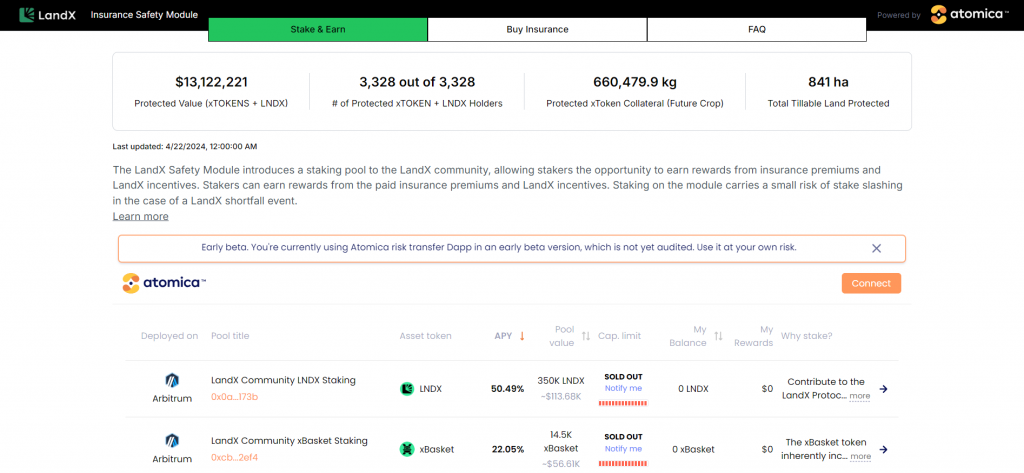This screenshot has height=473, width=1024.
Task: Click Notify me for the xBasket pool
Action: 623,449
